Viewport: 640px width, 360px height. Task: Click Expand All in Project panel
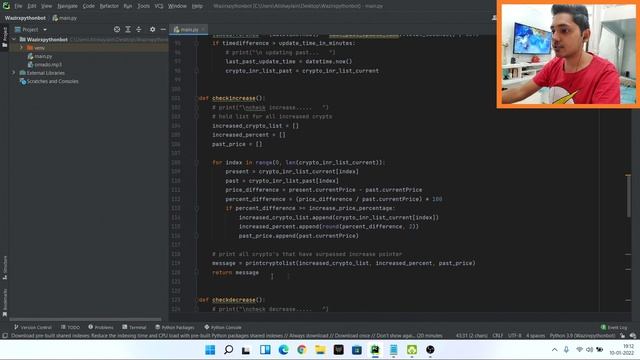[x=128, y=29]
